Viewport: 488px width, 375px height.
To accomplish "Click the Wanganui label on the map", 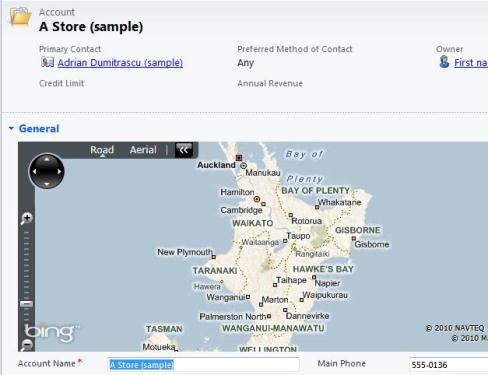I will (226, 297).
